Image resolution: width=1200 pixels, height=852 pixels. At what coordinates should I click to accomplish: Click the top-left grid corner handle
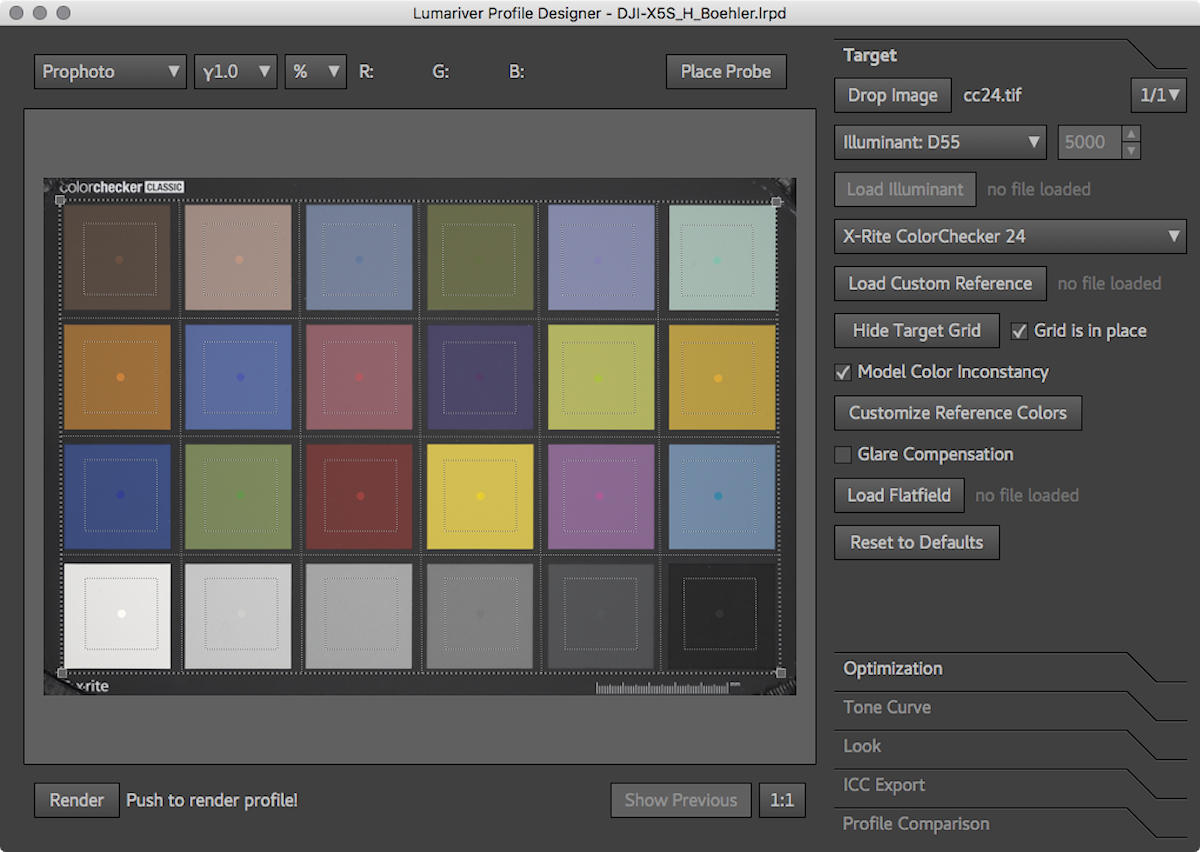60,201
